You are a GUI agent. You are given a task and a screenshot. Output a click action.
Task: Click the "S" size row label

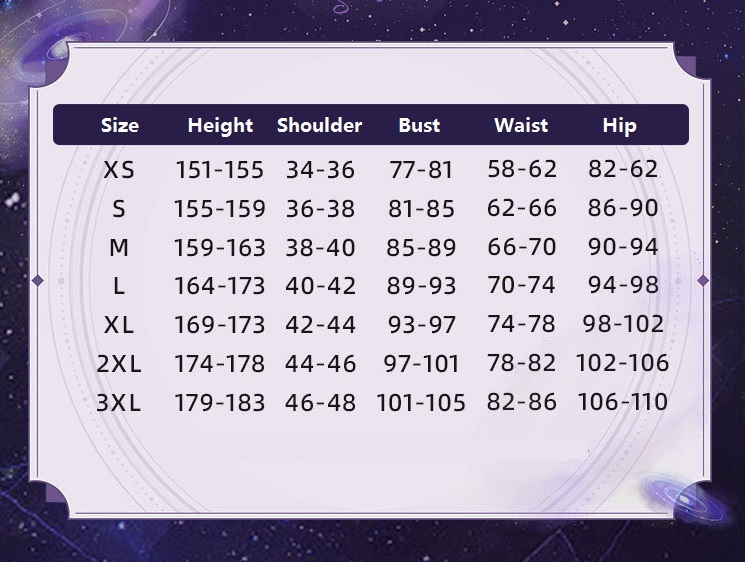[119, 209]
